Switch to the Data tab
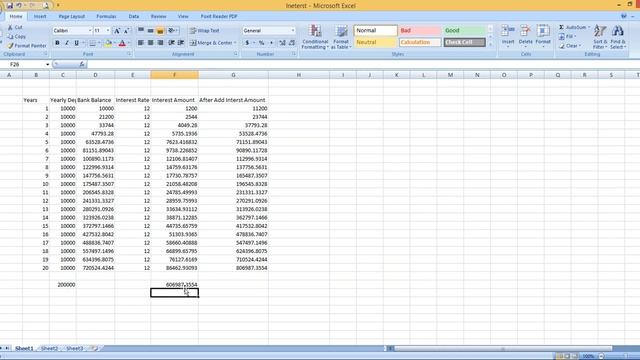Screen dimensions: 640x360 point(134,16)
